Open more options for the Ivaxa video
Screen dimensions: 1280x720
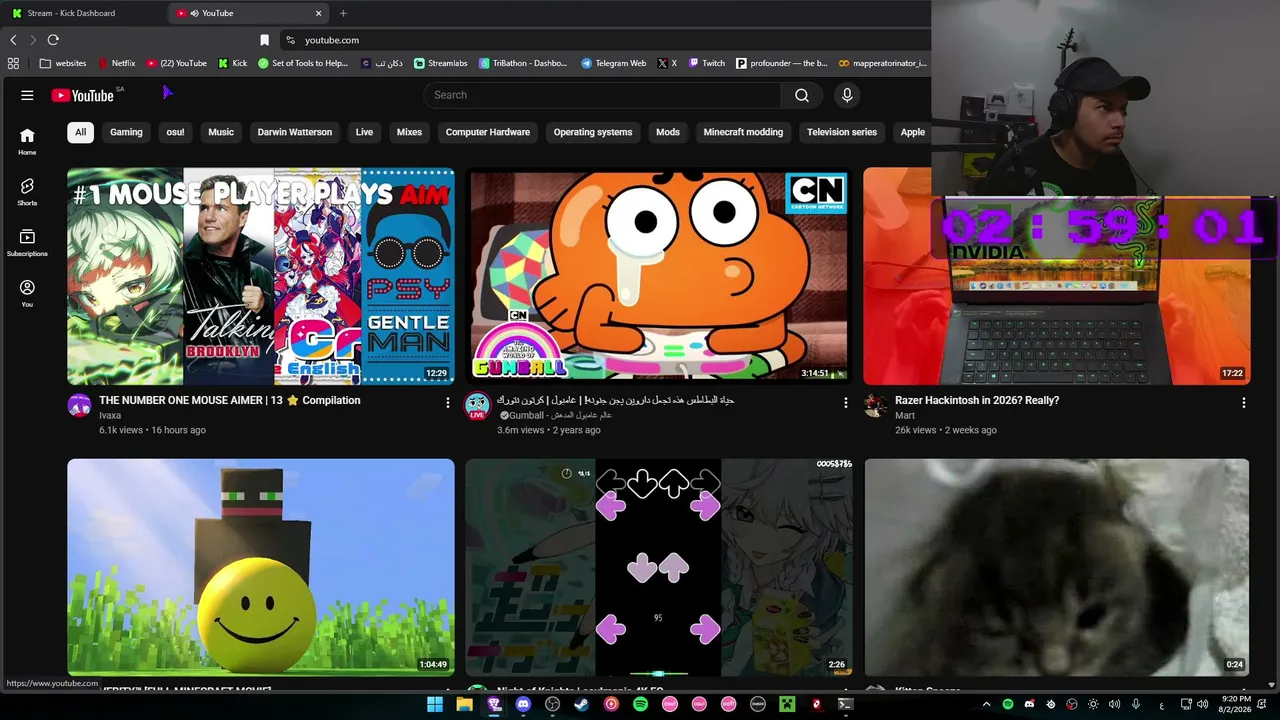pos(447,402)
